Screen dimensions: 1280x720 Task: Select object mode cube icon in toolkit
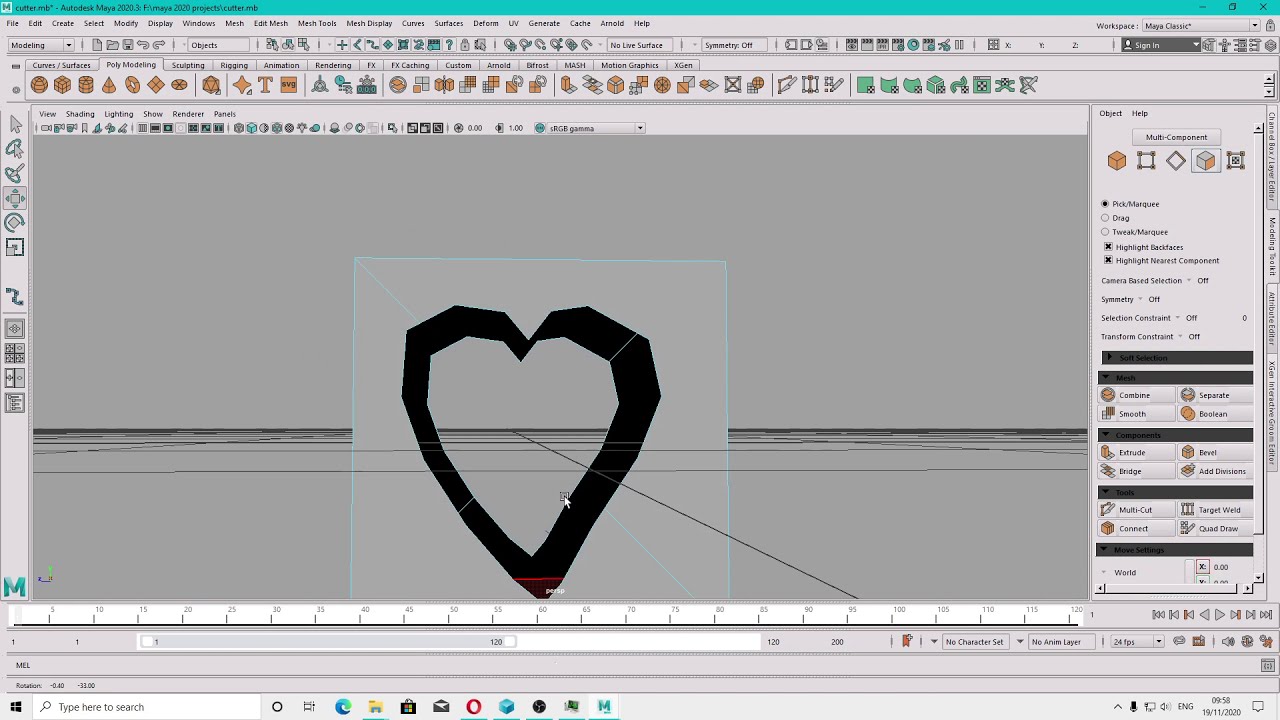point(1117,161)
